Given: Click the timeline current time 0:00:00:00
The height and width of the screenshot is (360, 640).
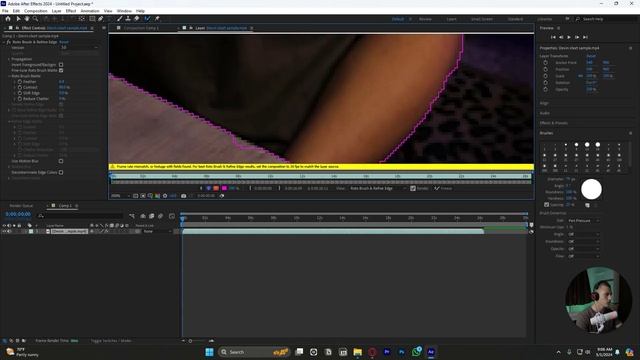Looking at the screenshot, I should 18,214.
